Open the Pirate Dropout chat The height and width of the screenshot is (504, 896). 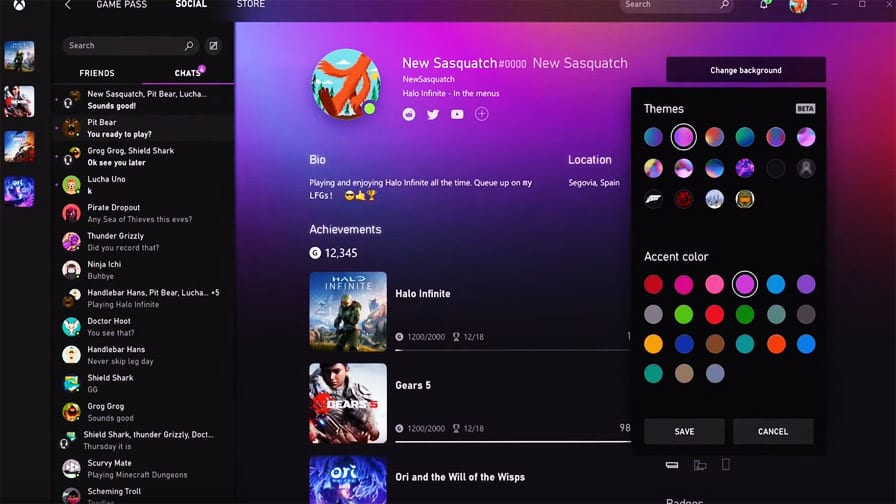pos(143,213)
